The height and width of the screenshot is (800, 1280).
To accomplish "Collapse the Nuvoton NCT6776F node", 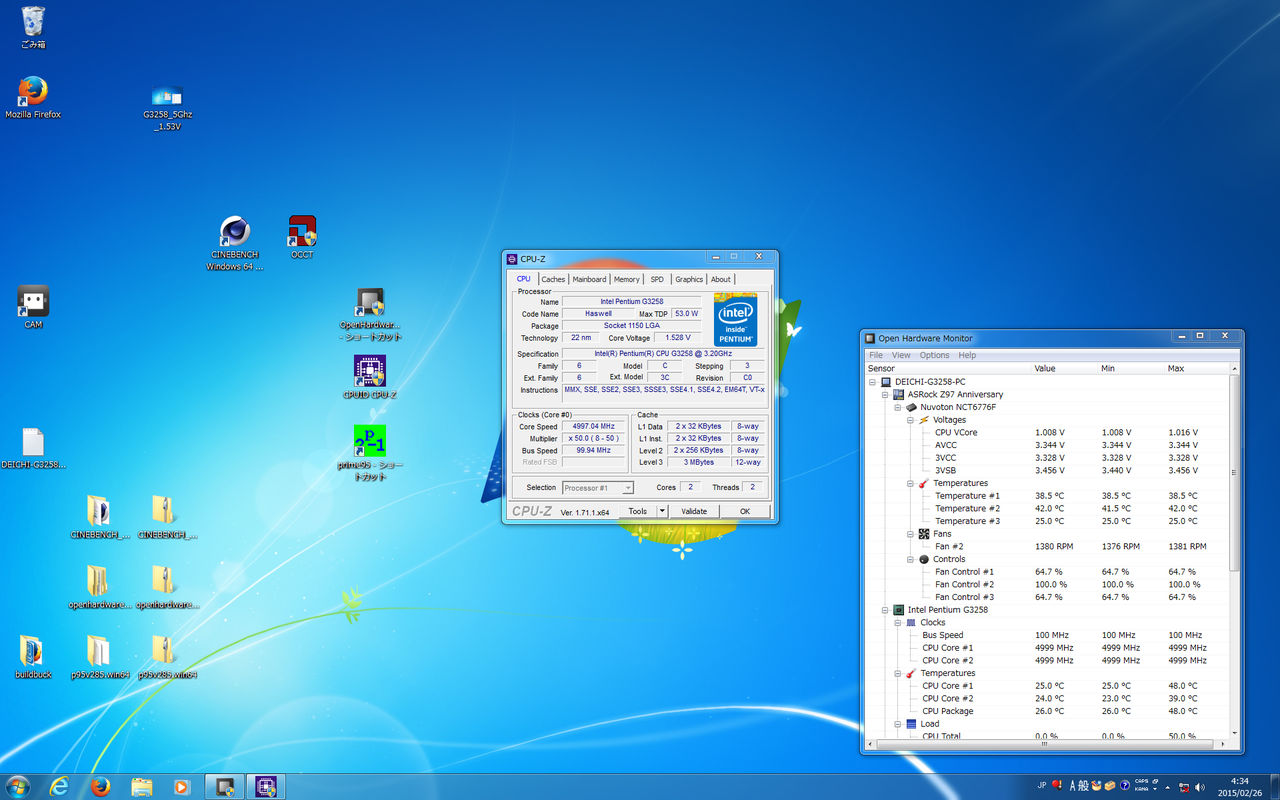I will point(898,408).
